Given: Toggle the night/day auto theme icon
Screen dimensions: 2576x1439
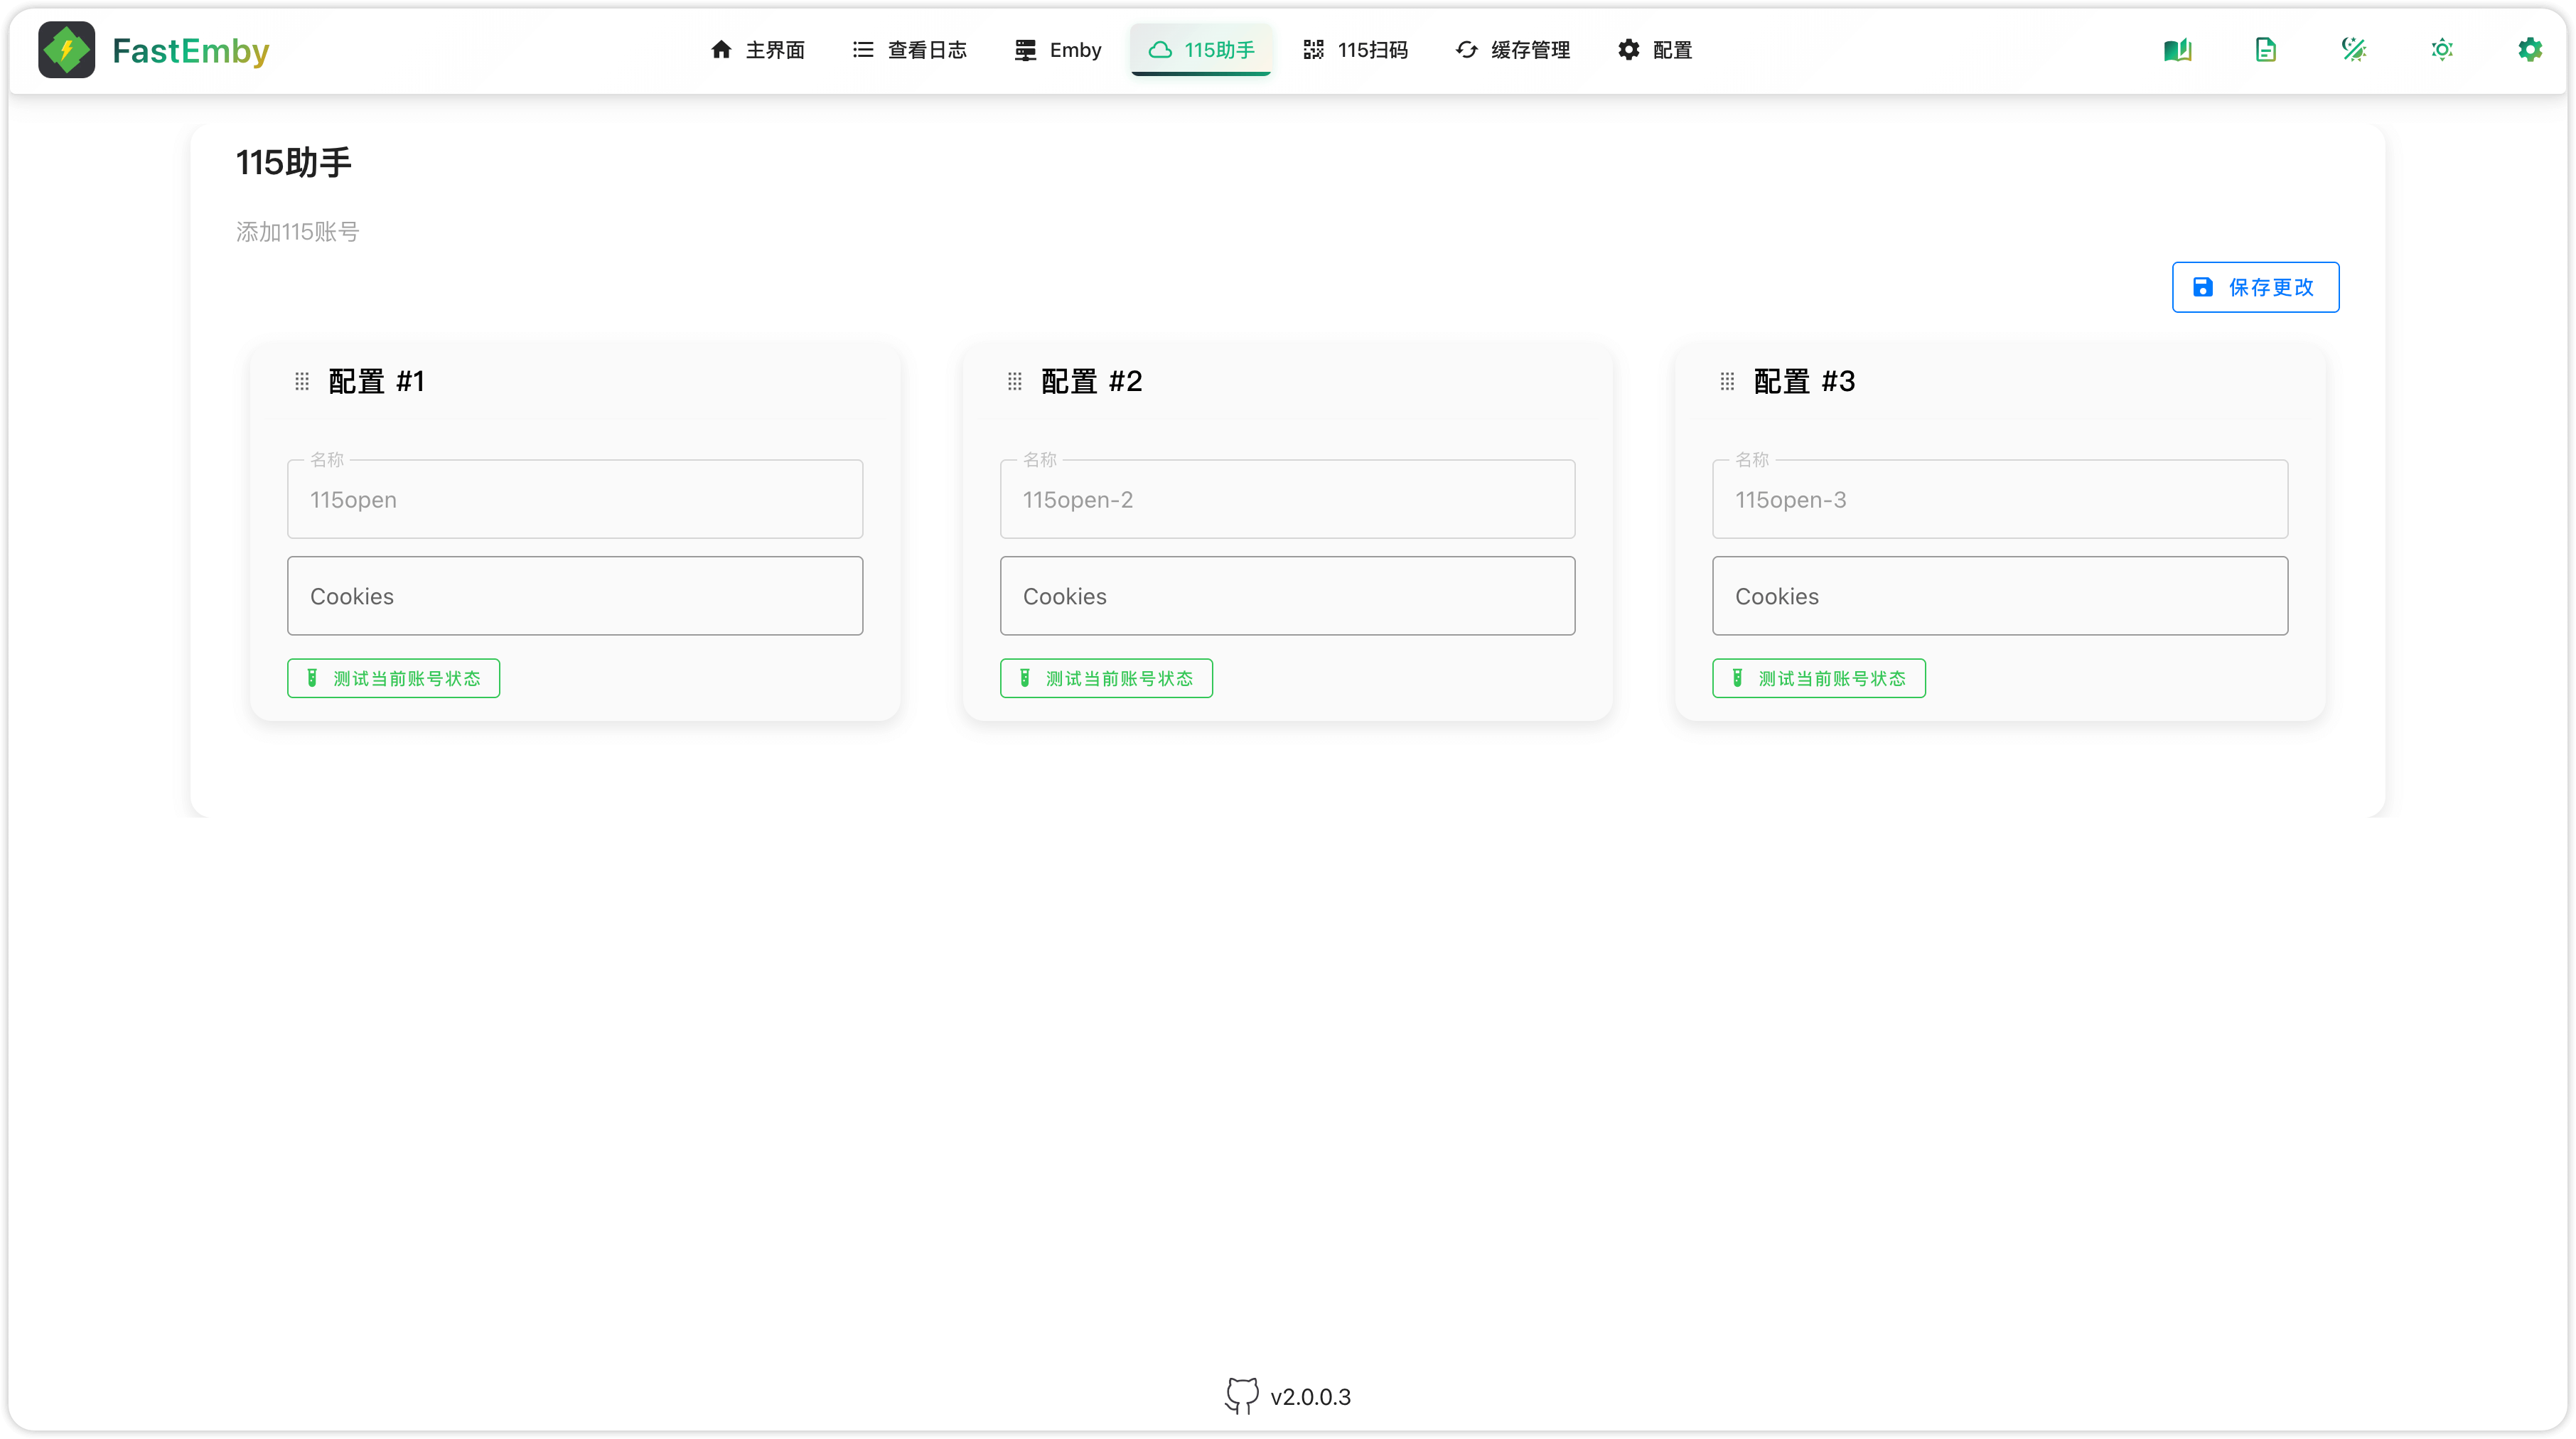Looking at the screenshot, I should tap(2353, 50).
